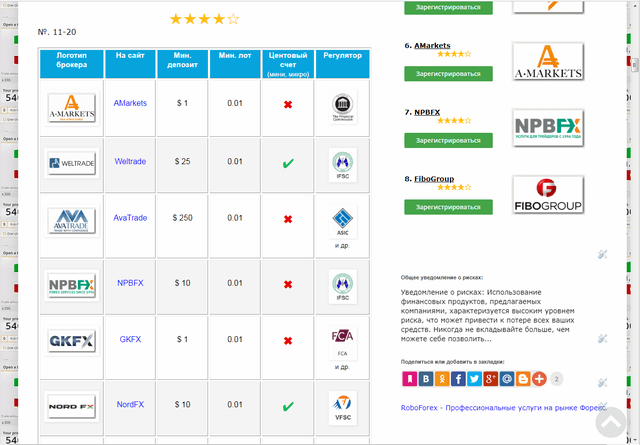Viewport: 640px width, 445px height.
Task: Share on Google Plus icon
Action: pos(491,379)
